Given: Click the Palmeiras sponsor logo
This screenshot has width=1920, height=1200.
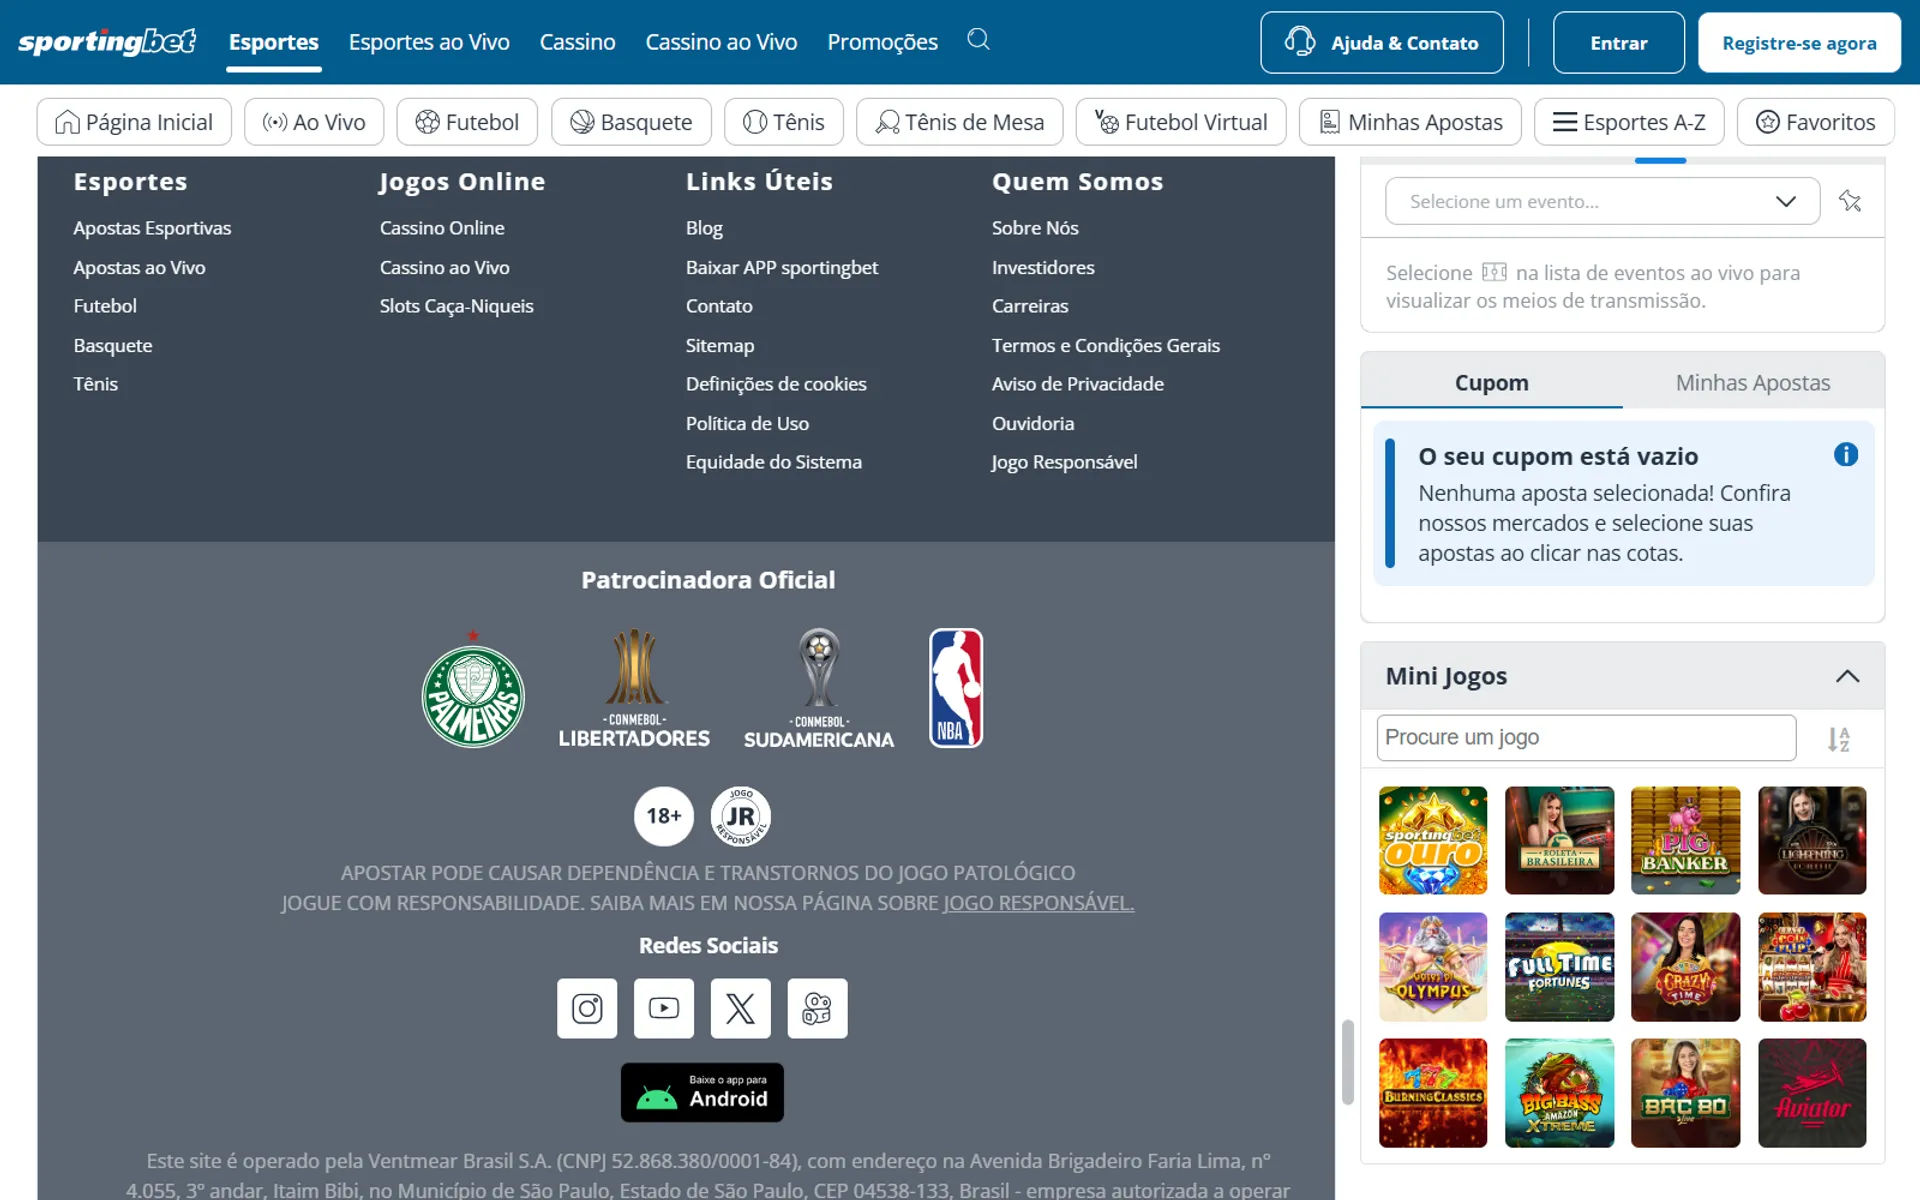Looking at the screenshot, I should pos(473,689).
